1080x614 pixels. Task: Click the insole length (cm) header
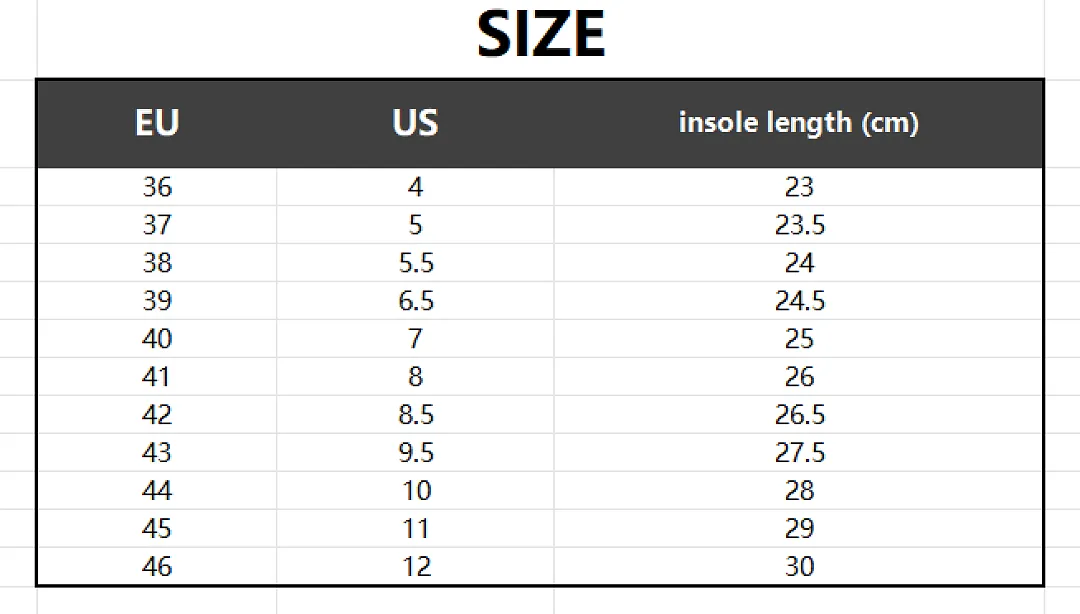798,123
